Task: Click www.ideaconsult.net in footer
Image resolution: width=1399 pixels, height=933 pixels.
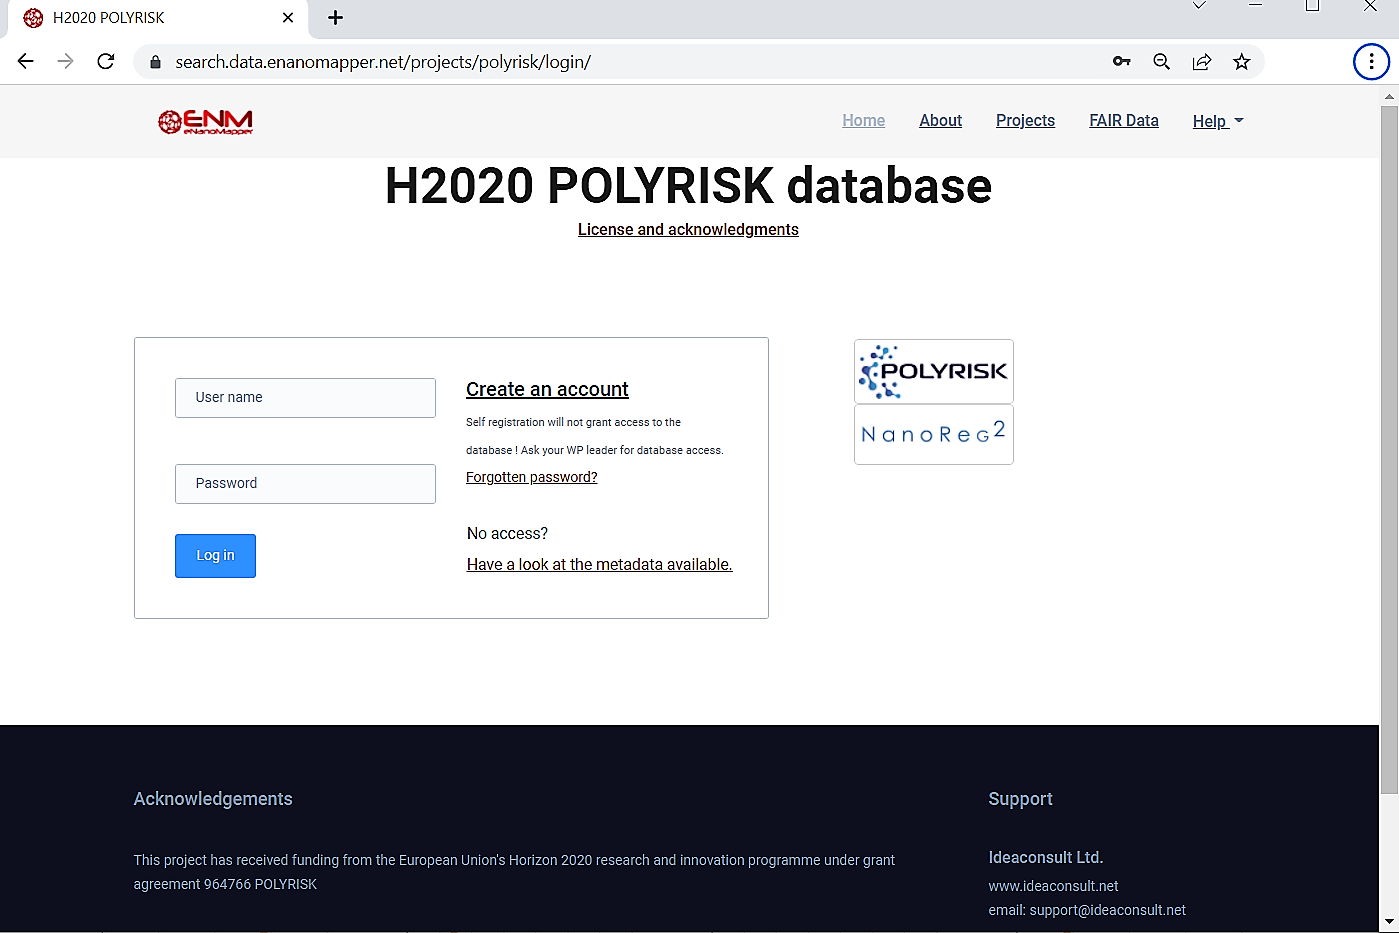Action: tap(1053, 886)
